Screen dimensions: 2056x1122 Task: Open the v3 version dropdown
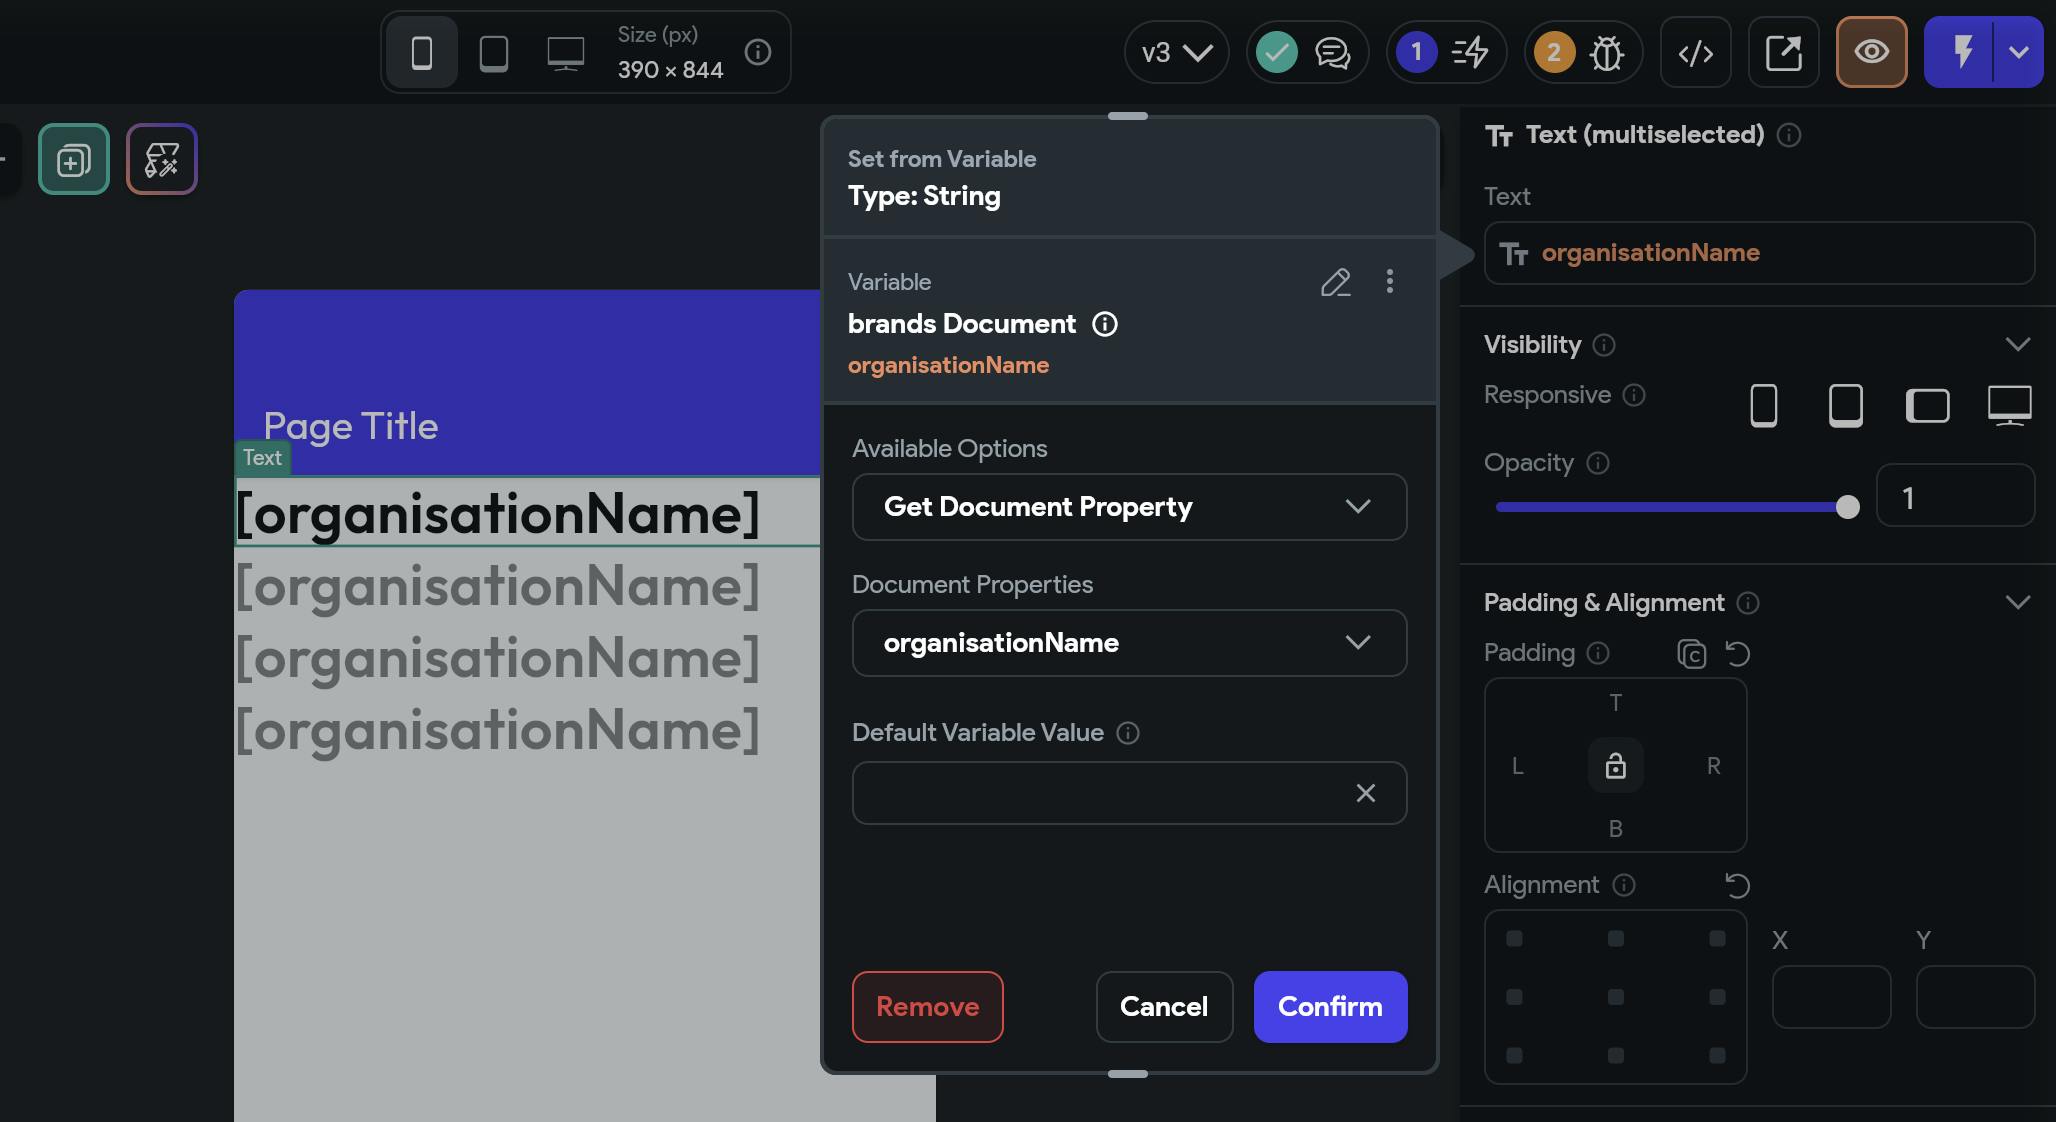coord(1176,52)
